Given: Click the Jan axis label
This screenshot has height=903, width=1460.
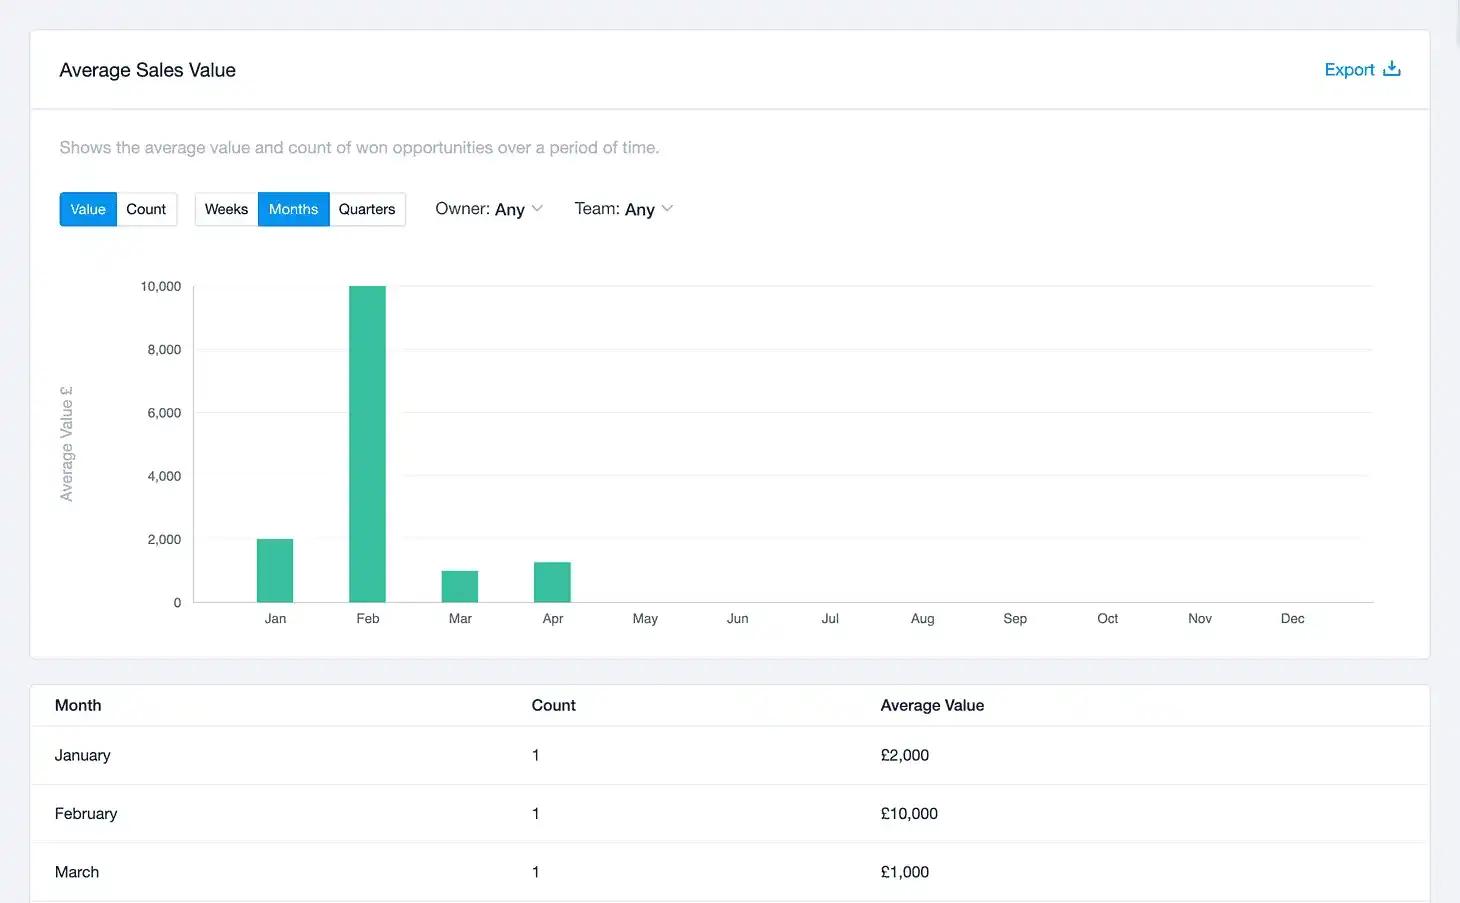Looking at the screenshot, I should pyautogui.click(x=275, y=618).
